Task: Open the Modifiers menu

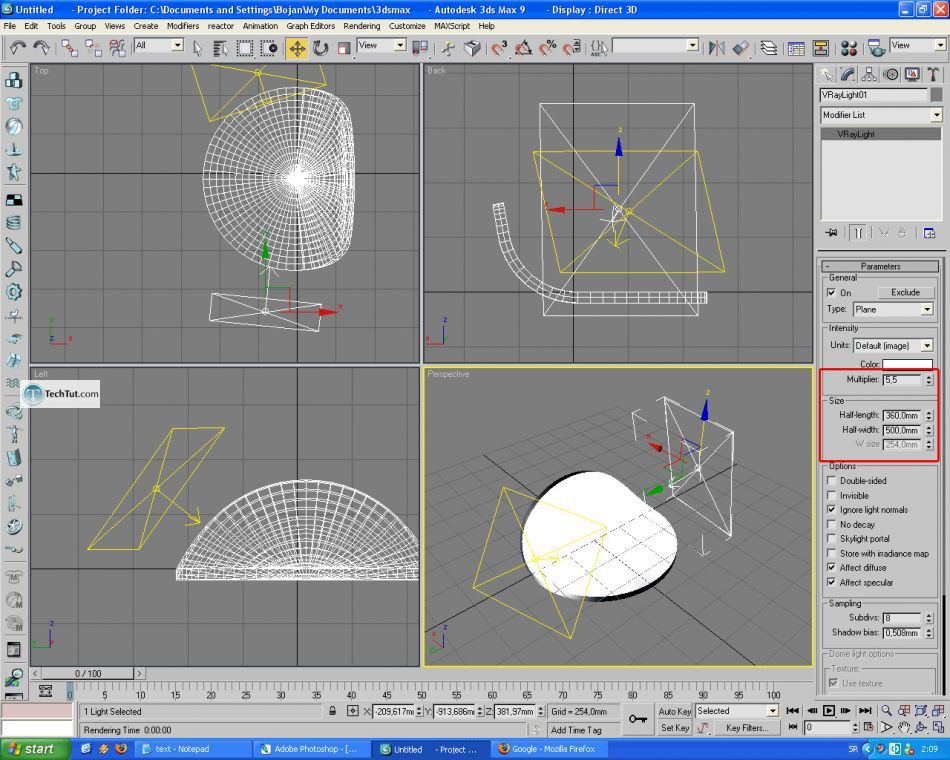Action: point(182,26)
